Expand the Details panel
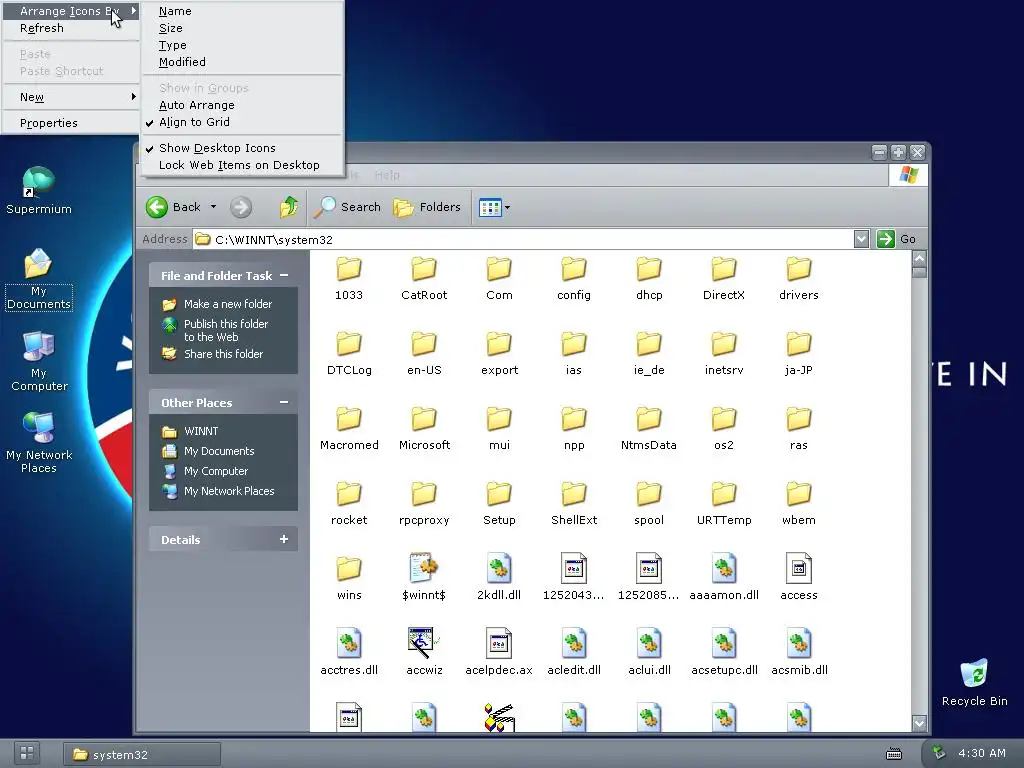 tap(284, 539)
